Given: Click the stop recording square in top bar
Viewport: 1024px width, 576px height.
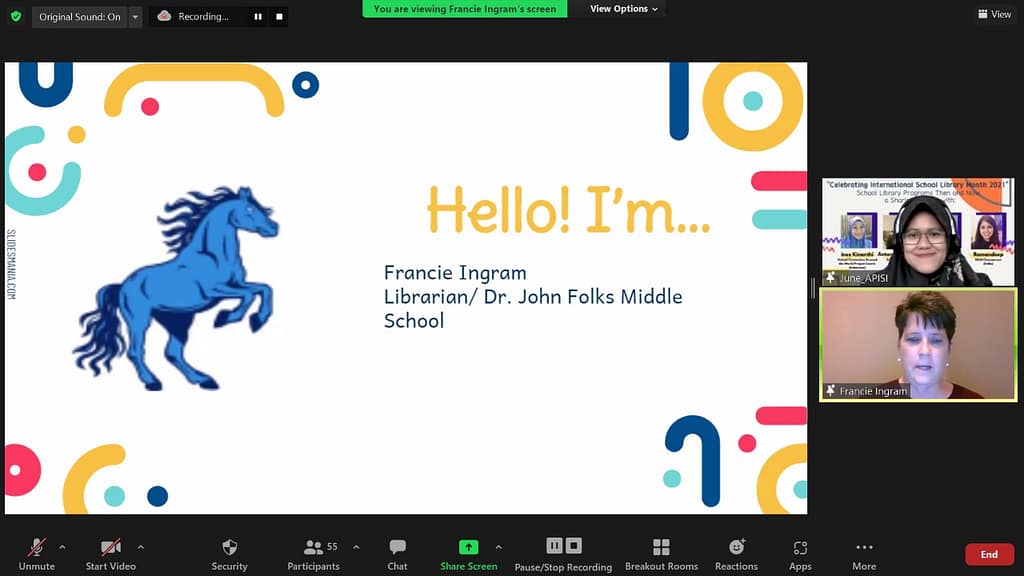Looking at the screenshot, I should [279, 17].
